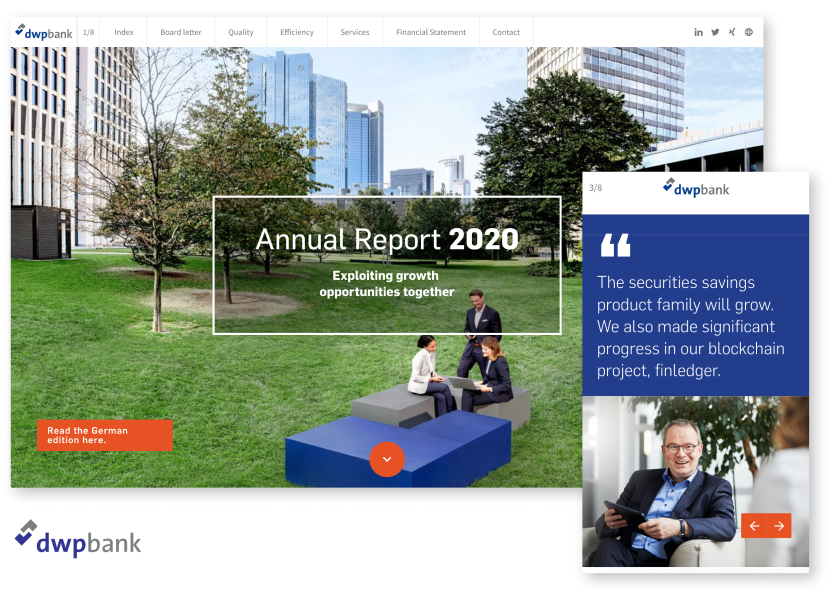This screenshot has height=594, width=830.
Task: Click the Twitter bird icon
Action: (715, 32)
